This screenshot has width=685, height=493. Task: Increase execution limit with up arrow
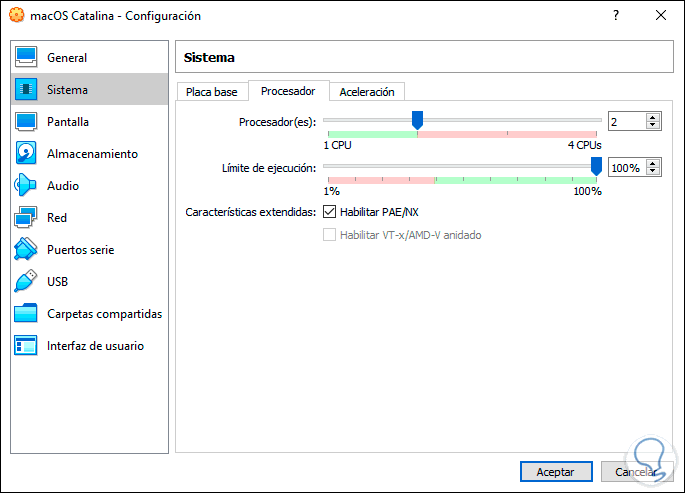pyautogui.click(x=653, y=163)
